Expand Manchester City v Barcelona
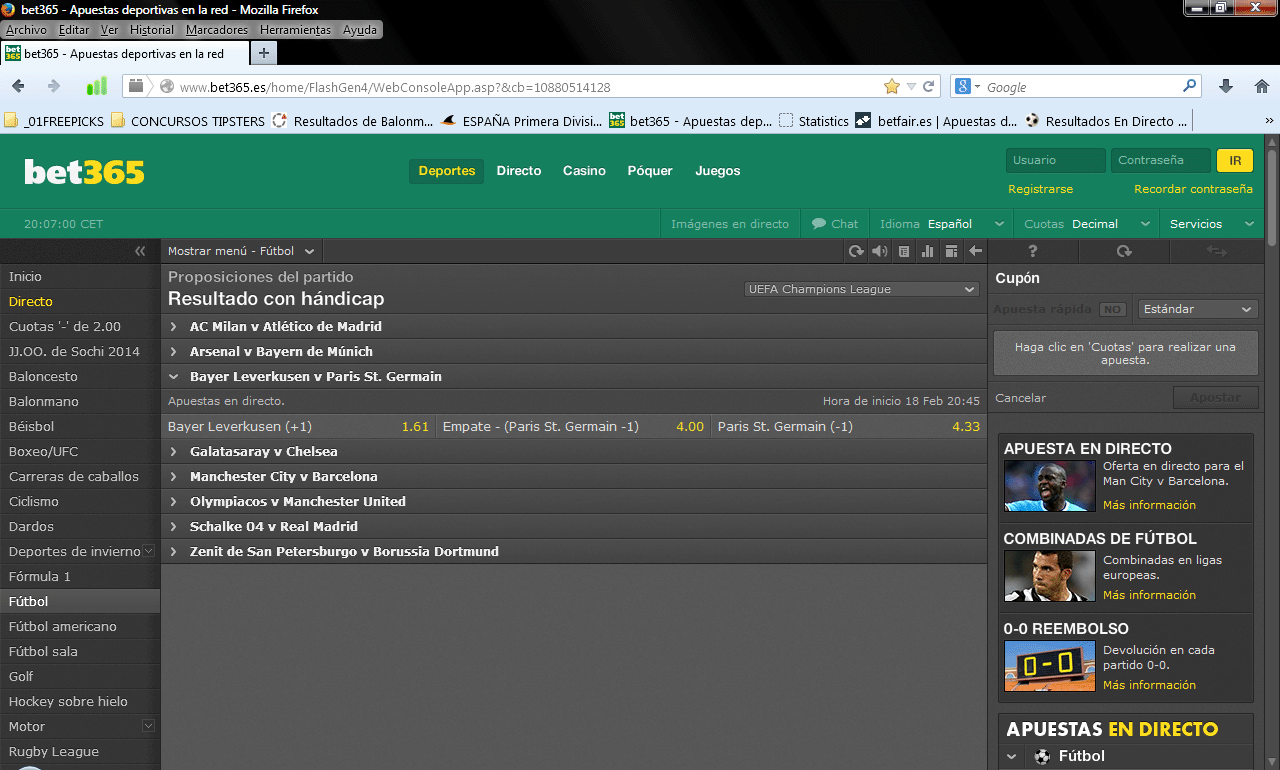This screenshot has height=770, width=1280. pos(574,476)
